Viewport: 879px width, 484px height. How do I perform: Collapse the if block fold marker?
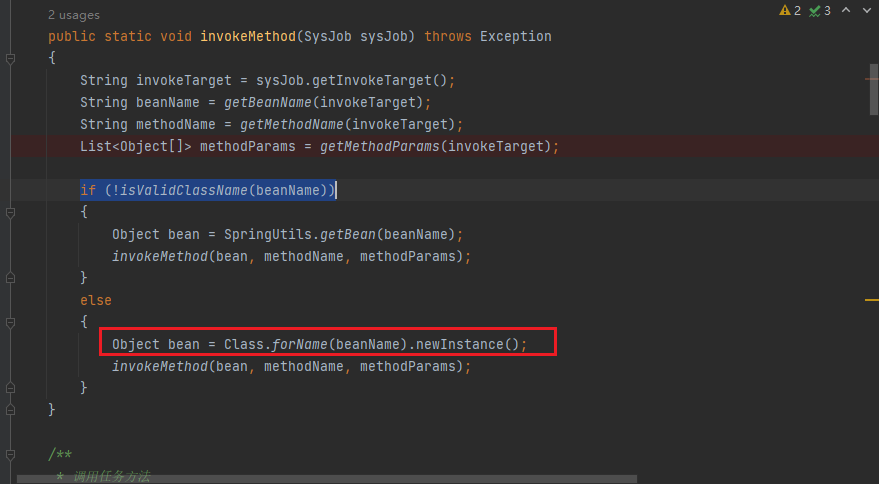click(11, 212)
